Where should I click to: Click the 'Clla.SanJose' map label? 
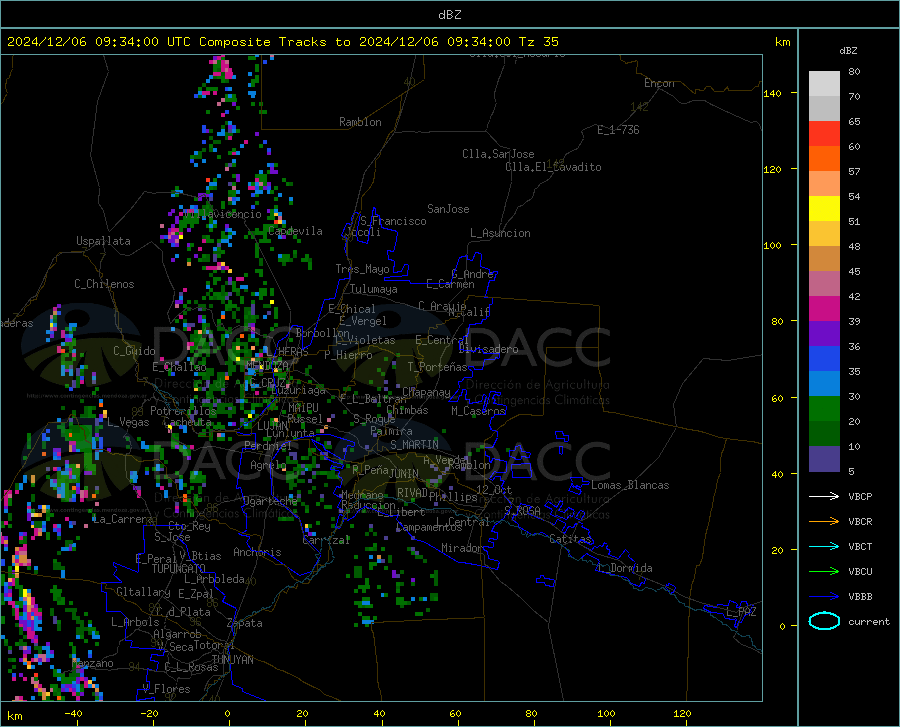tap(498, 154)
